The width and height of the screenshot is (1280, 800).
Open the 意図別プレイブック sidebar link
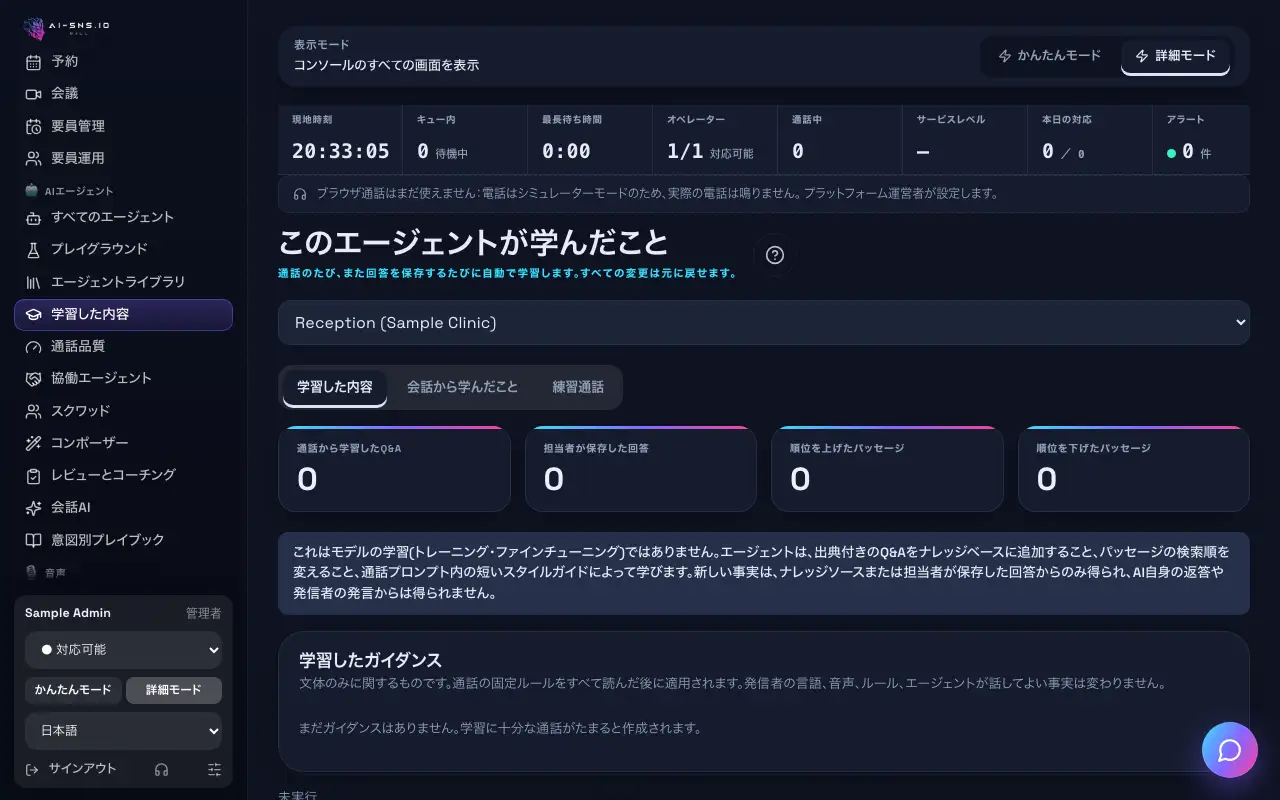pos(123,540)
